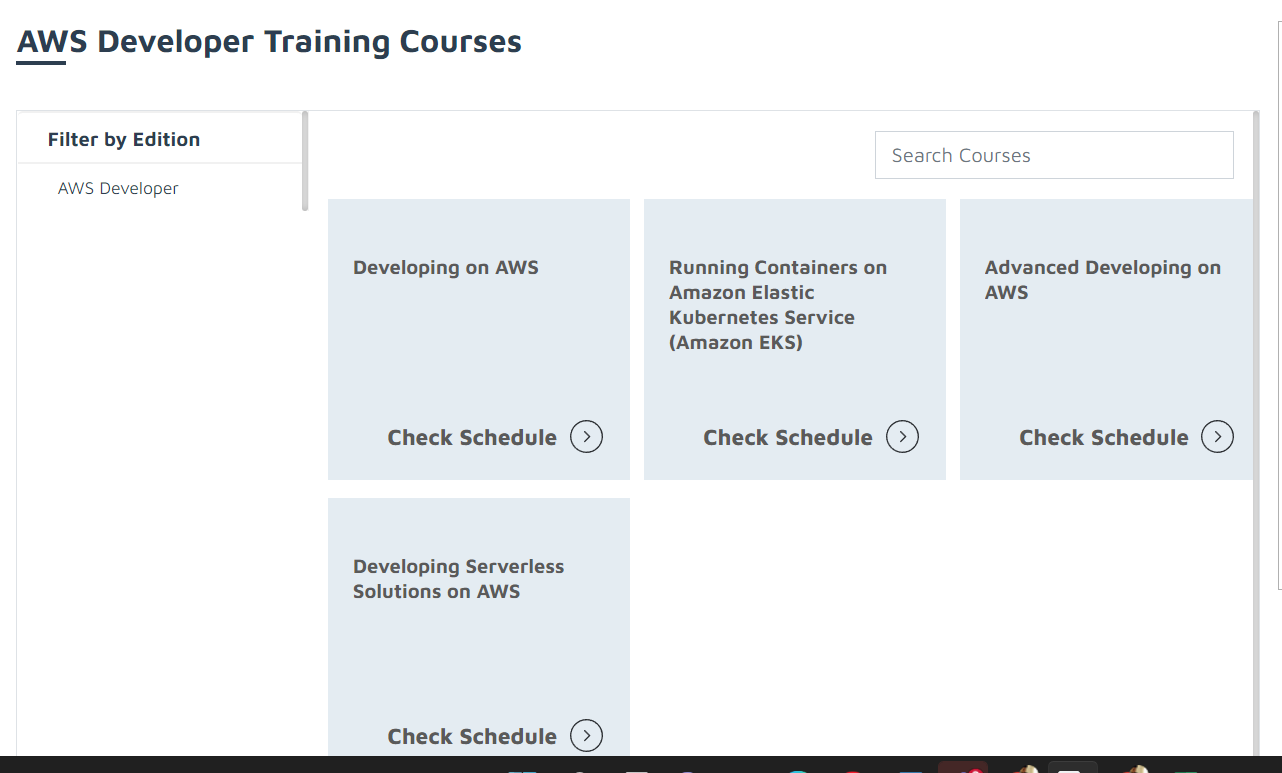Viewport: 1282px width, 773px height.
Task: Select Running Containers on Amazon EKS title
Action: pos(778,305)
